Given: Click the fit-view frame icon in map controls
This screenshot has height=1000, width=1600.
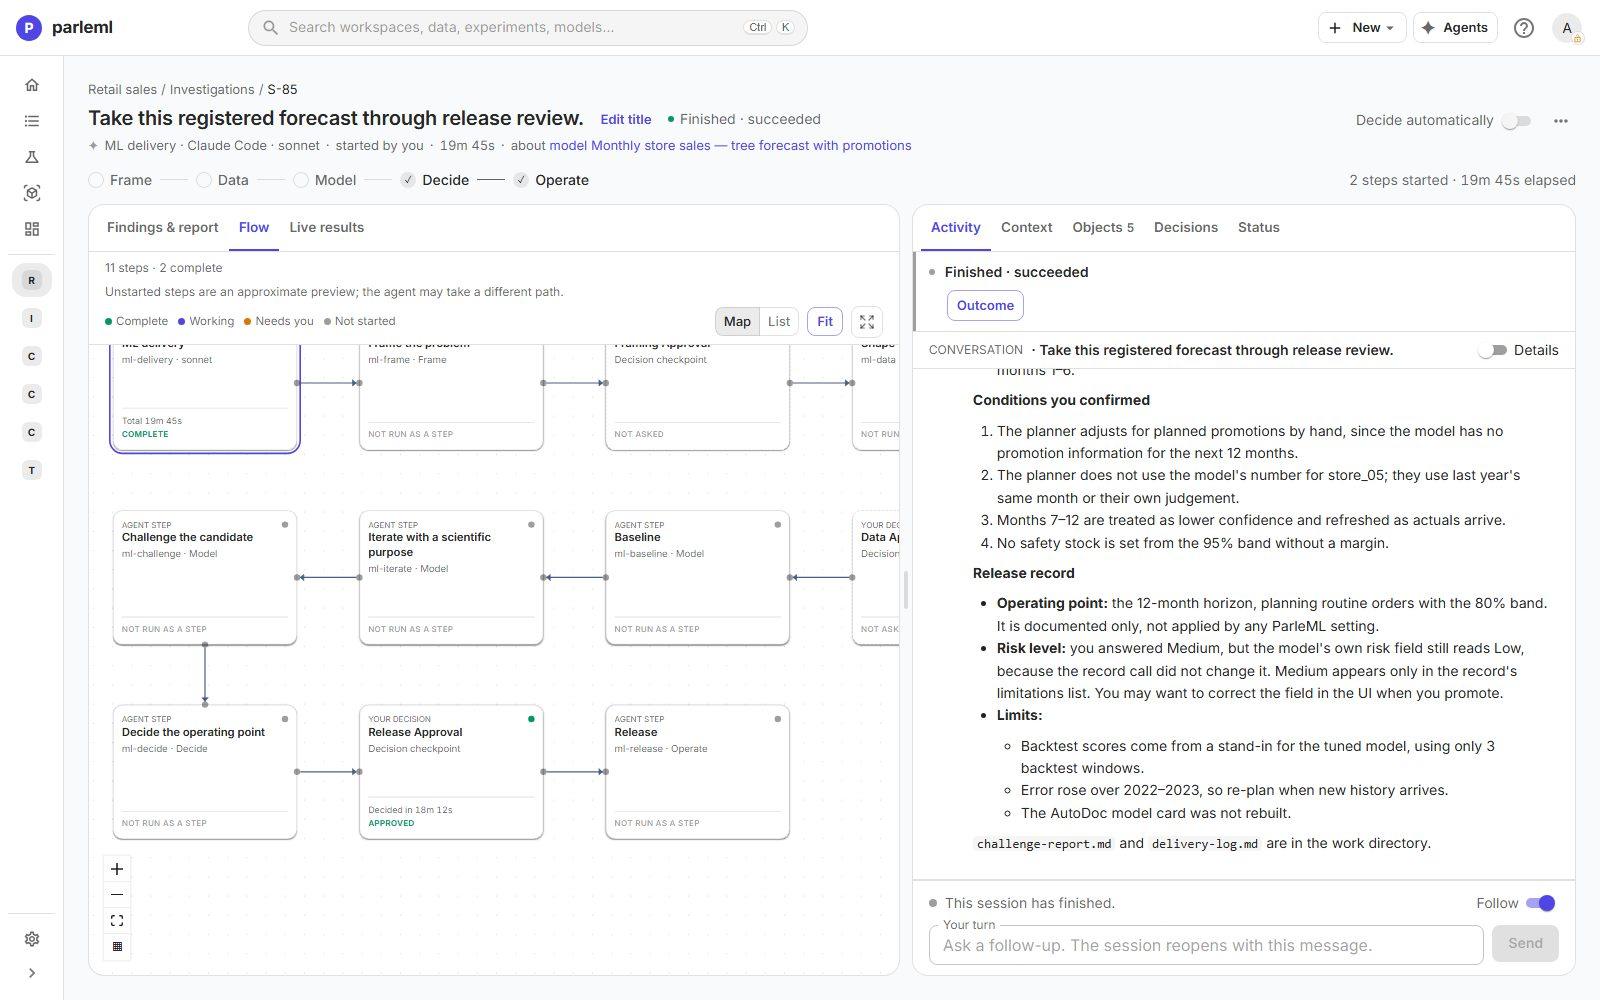Looking at the screenshot, I should tap(117, 921).
